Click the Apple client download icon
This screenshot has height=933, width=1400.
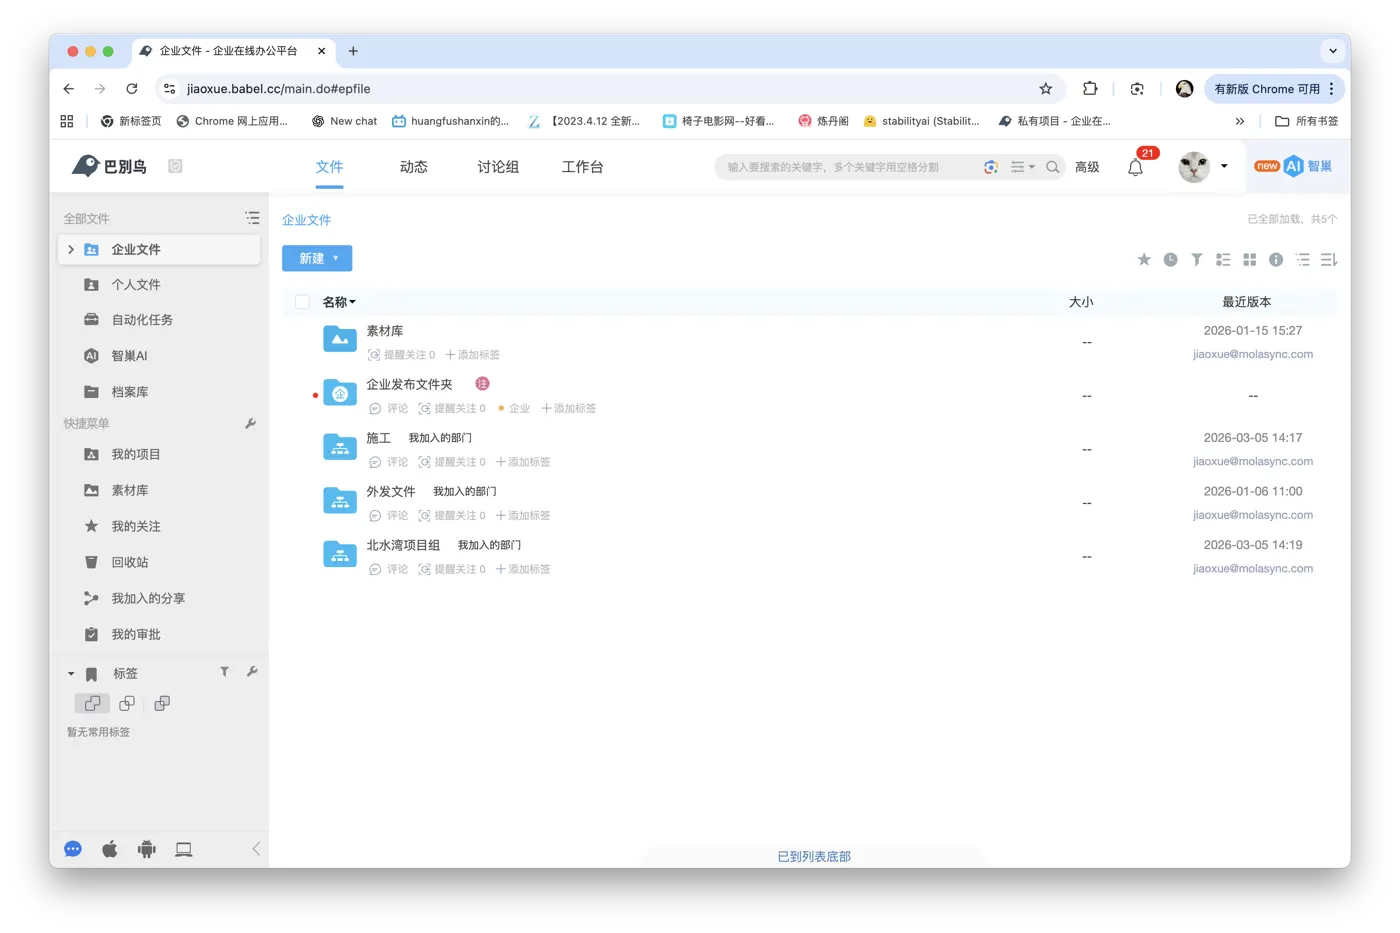tap(110, 850)
